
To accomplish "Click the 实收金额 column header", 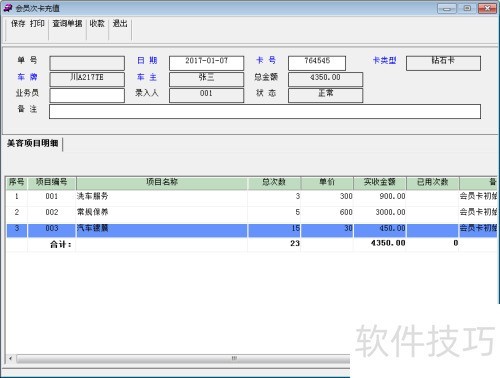I will point(379,183).
